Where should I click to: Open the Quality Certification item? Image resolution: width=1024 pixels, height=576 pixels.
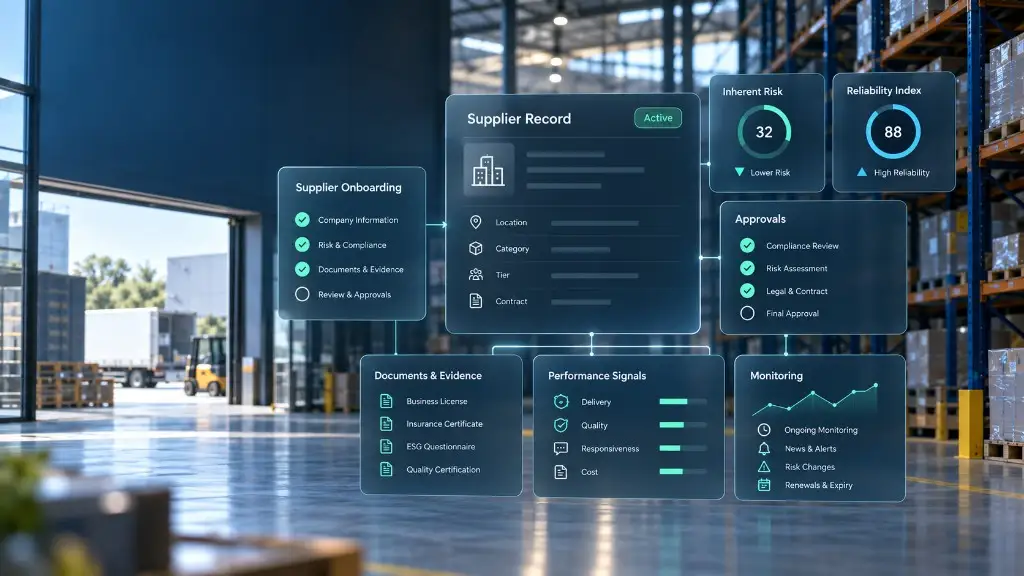point(443,470)
